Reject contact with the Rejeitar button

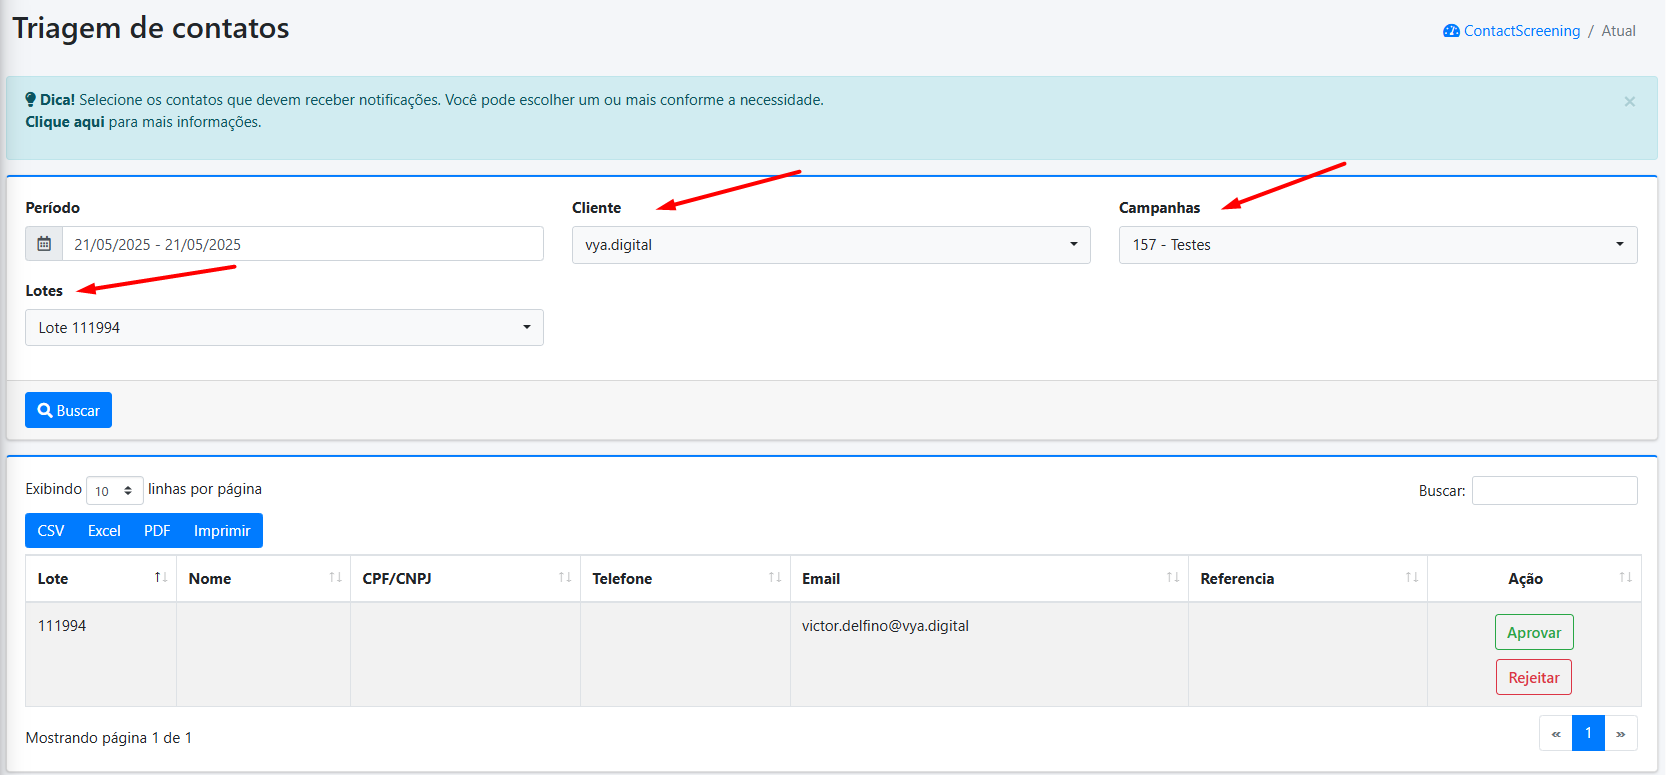pyautogui.click(x=1533, y=678)
